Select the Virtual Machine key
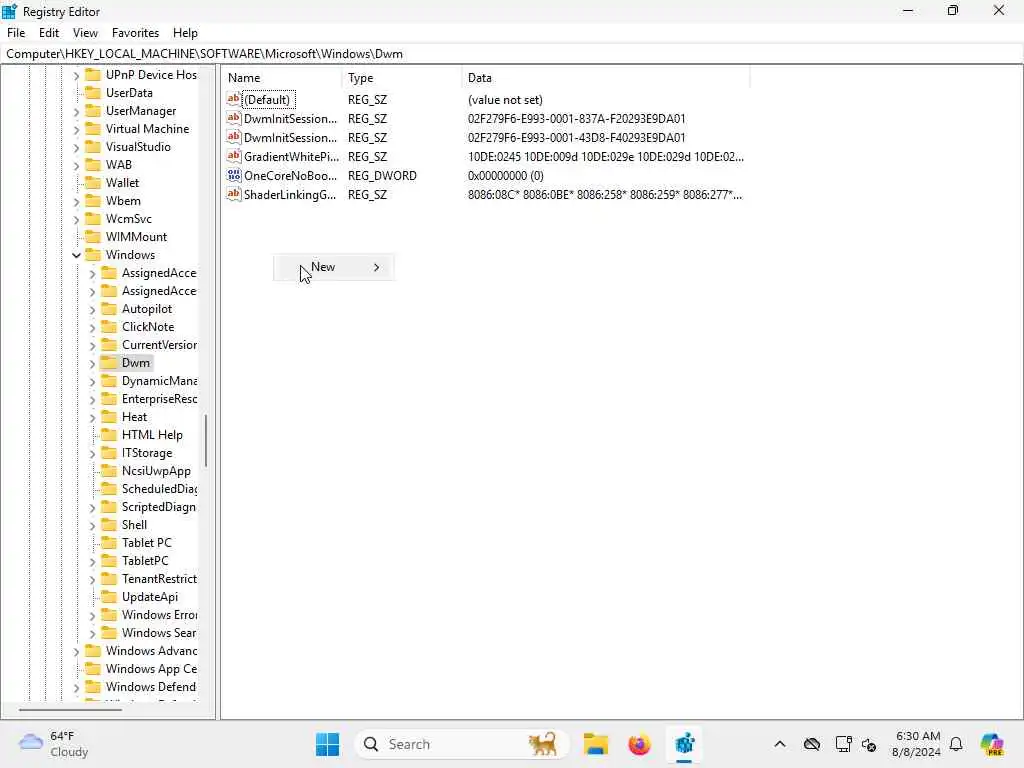The width and height of the screenshot is (1024, 768). coord(148,129)
